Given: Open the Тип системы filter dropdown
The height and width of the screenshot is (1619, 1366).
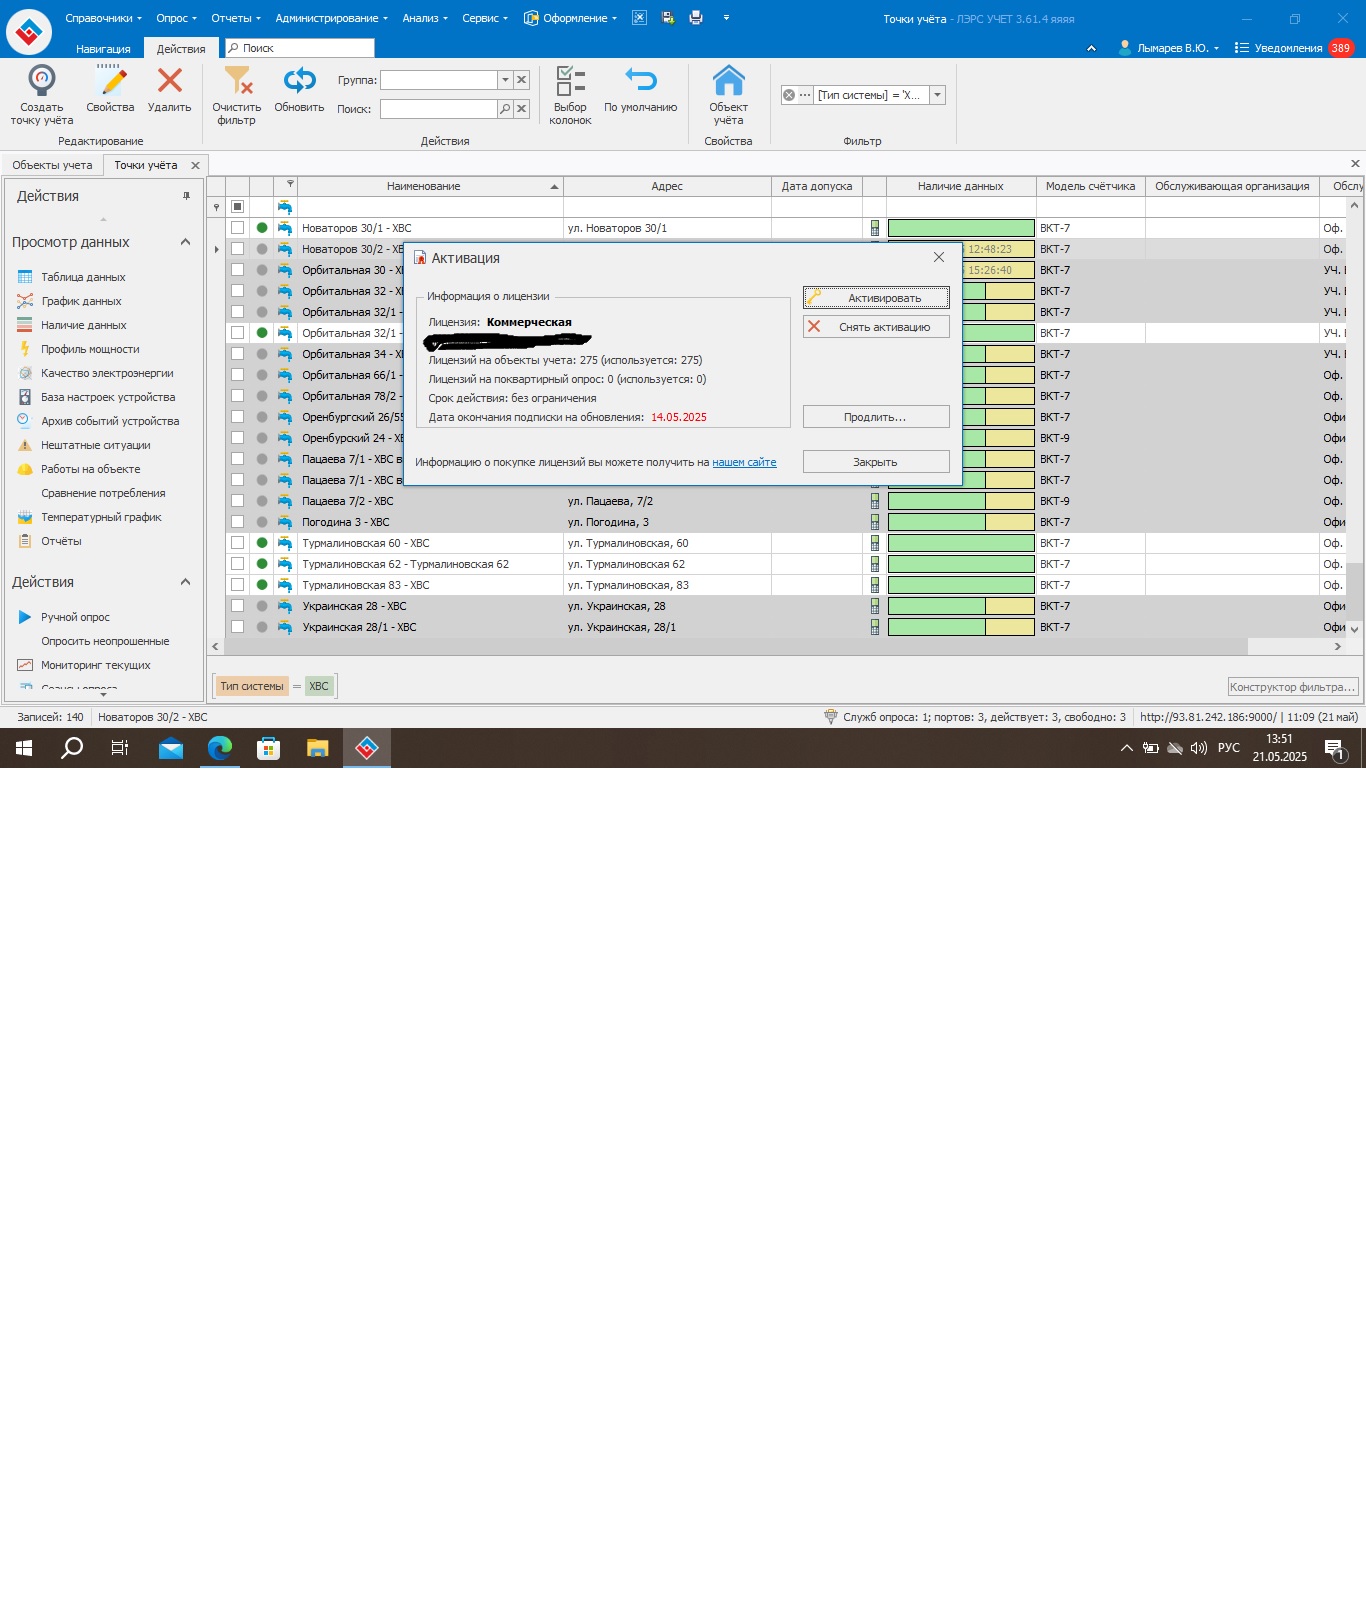Looking at the screenshot, I should coord(937,95).
